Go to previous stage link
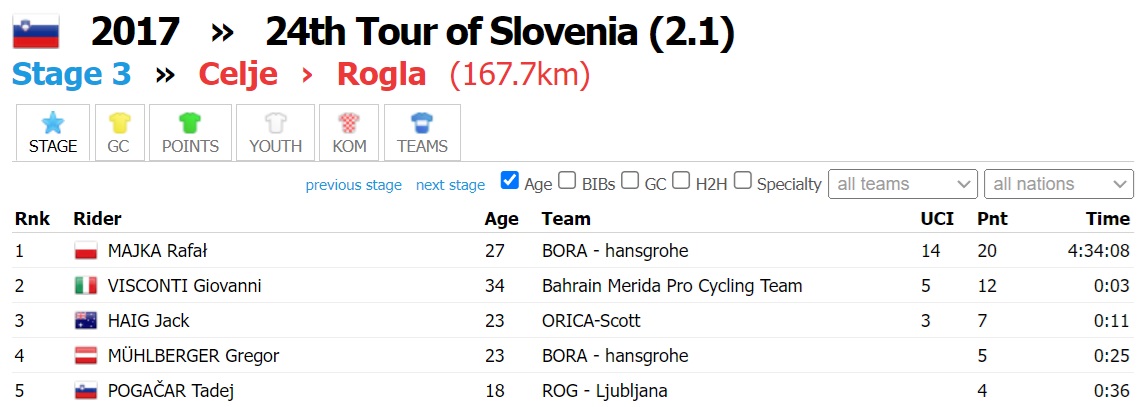The image size is (1143, 407). [x=354, y=185]
